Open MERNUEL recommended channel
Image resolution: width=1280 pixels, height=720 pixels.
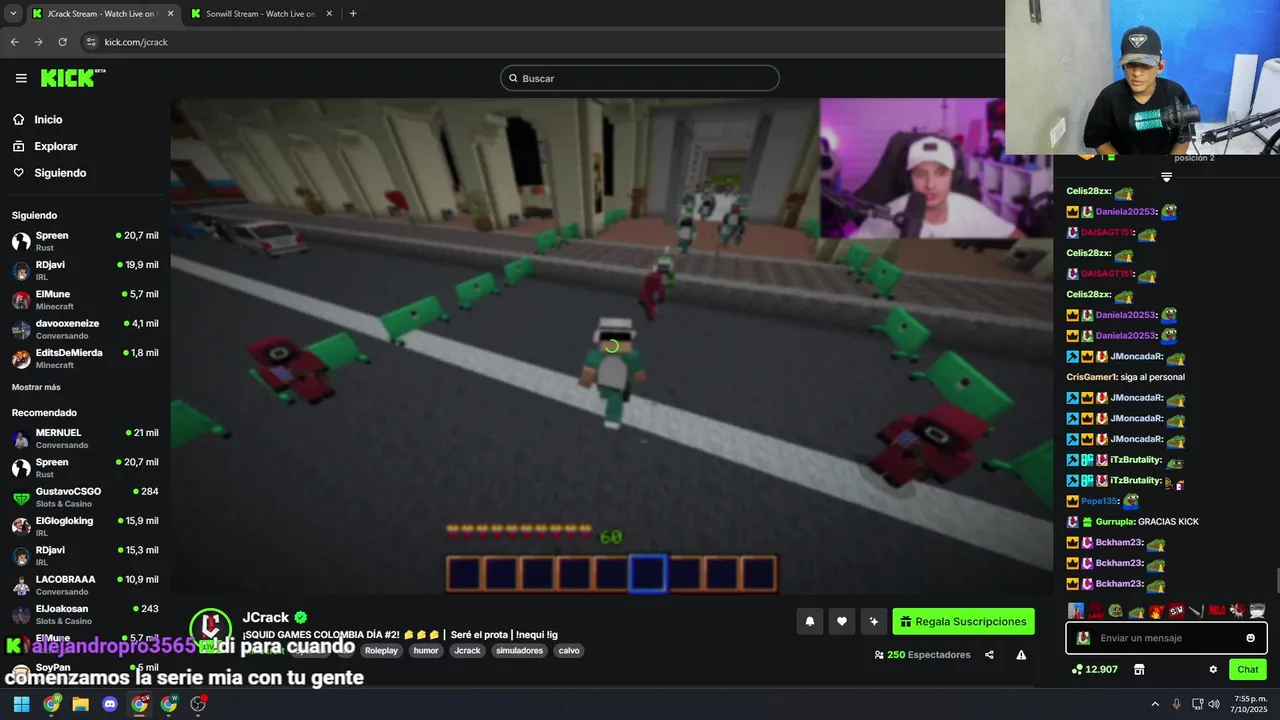[x=85, y=438]
